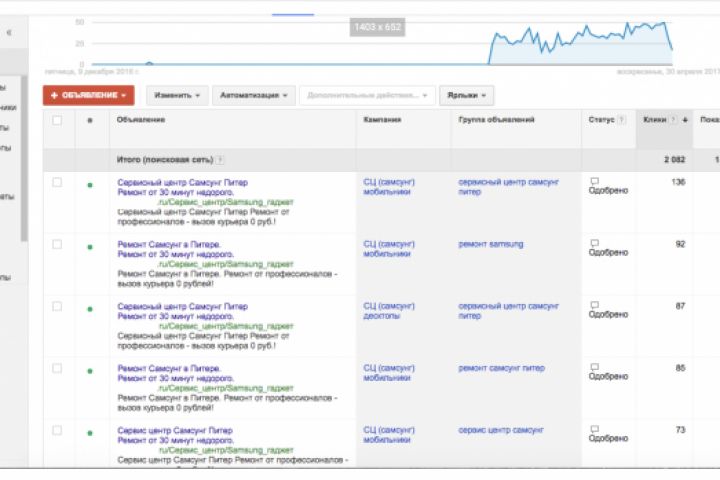Screen dimensions: 720x480
Task: Click the approval speech bubble icon in first row
Action: tap(594, 181)
